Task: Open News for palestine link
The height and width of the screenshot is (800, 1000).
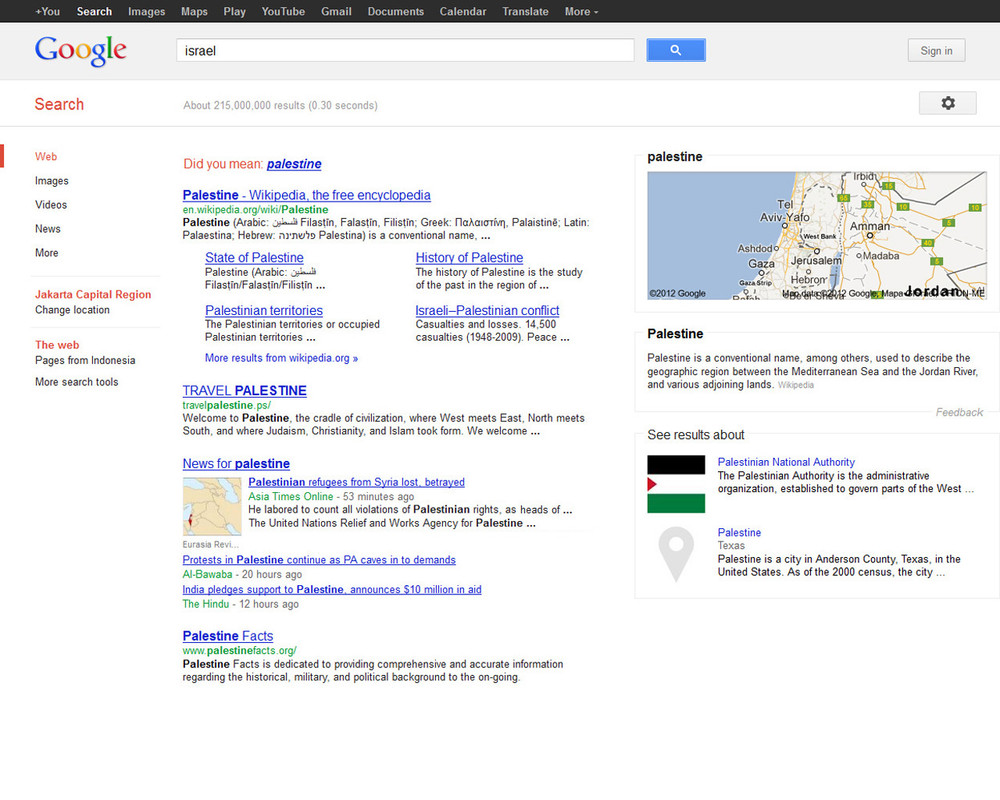Action: 236,464
